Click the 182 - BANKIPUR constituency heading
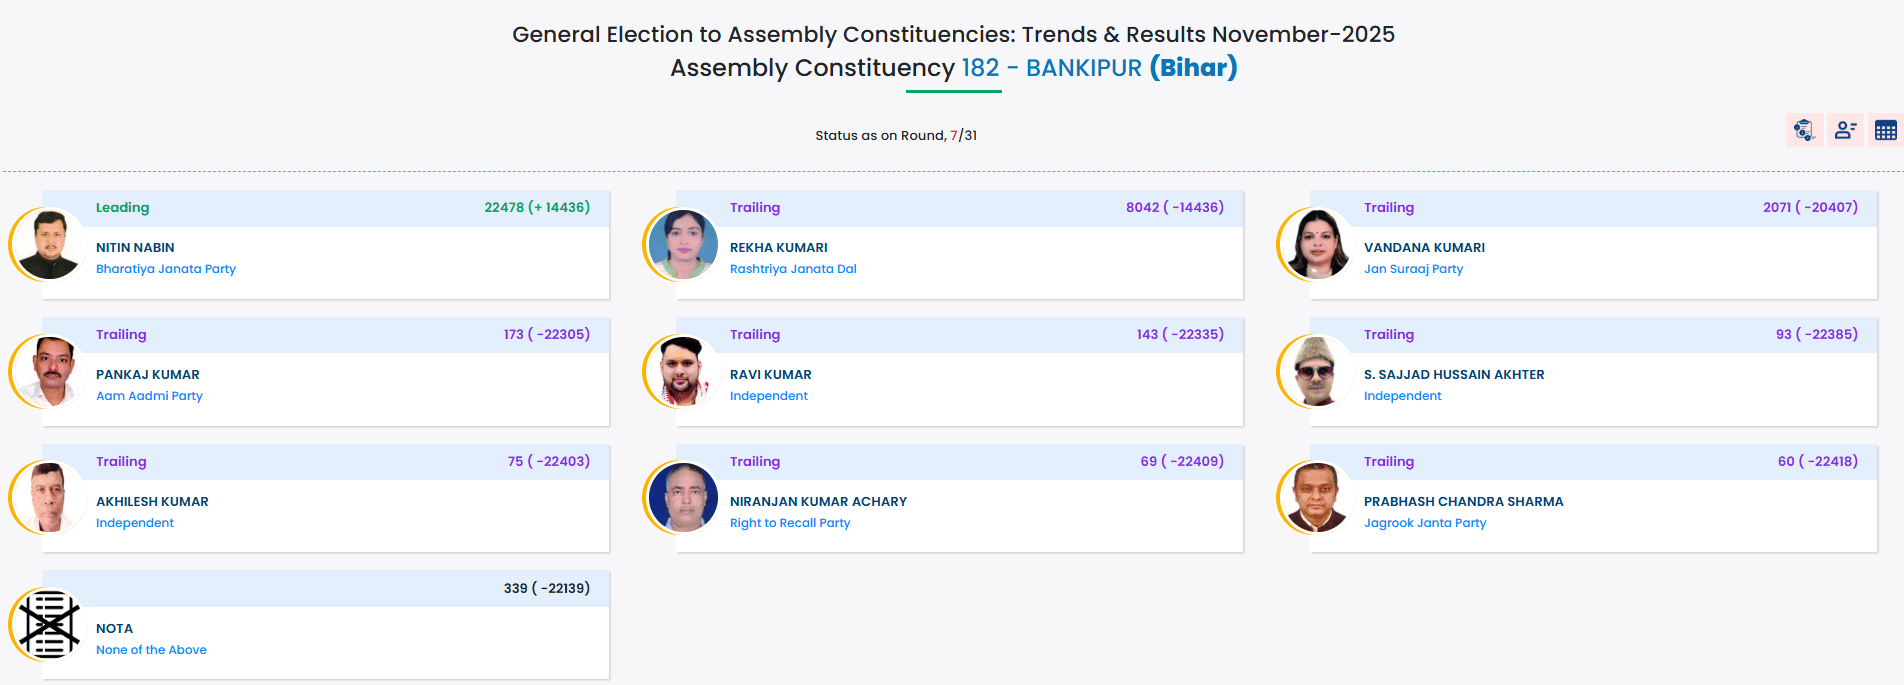The height and width of the screenshot is (685, 1904). coord(1051,68)
